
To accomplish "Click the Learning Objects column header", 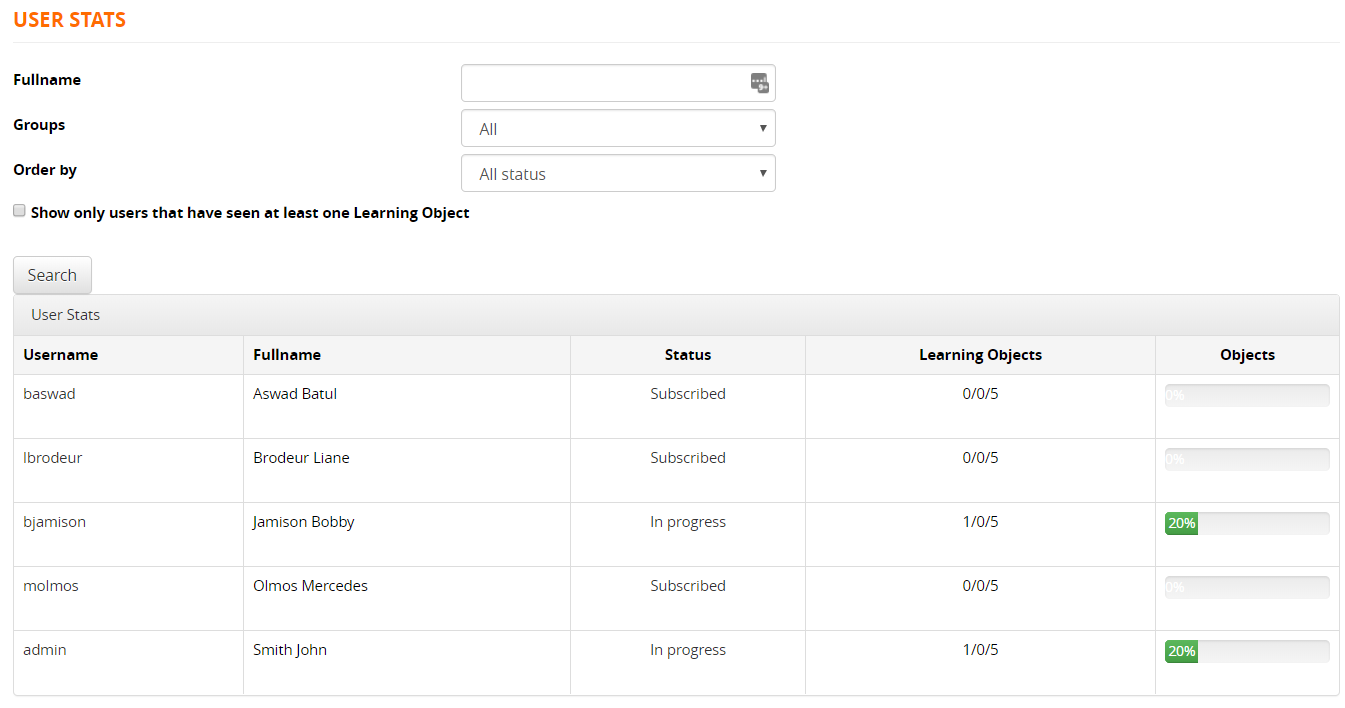I will pos(980,355).
